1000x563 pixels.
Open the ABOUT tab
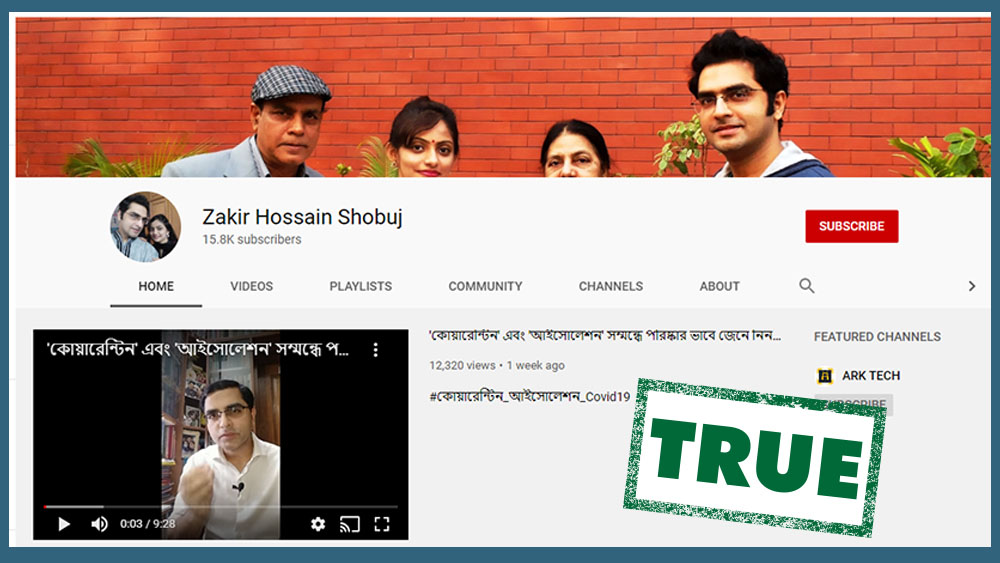[x=719, y=286]
